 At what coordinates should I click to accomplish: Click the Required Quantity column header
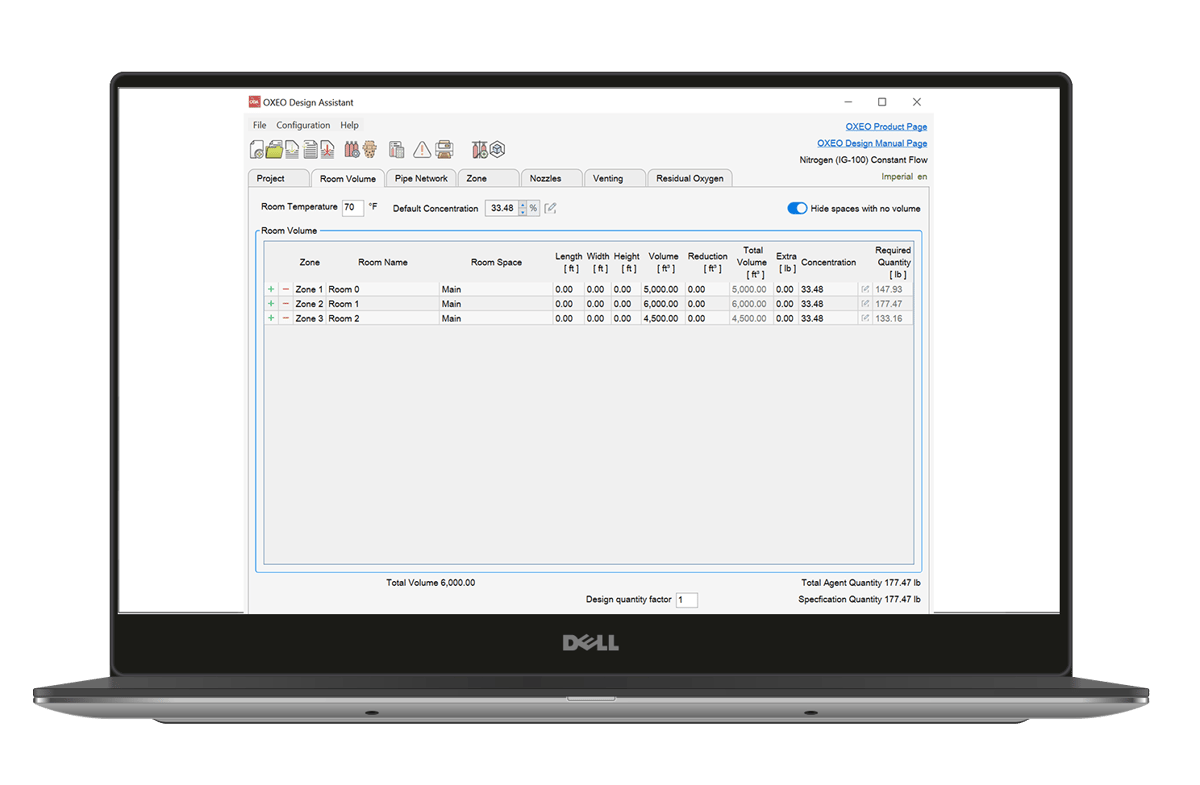pyautogui.click(x=893, y=262)
